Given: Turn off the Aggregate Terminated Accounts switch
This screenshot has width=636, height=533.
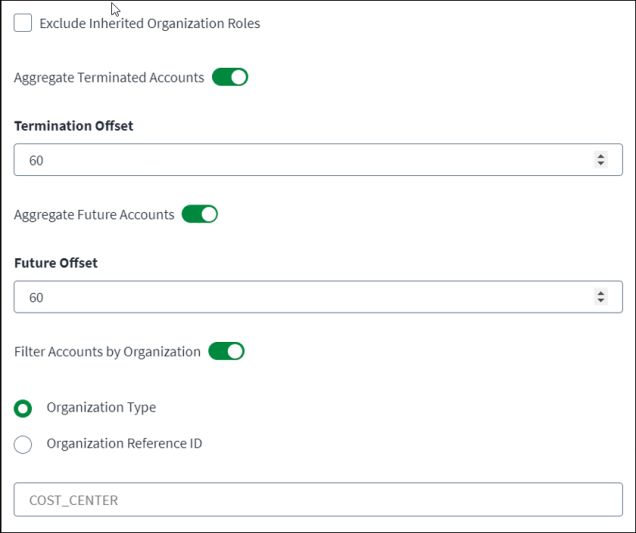Looking at the screenshot, I should [230, 77].
